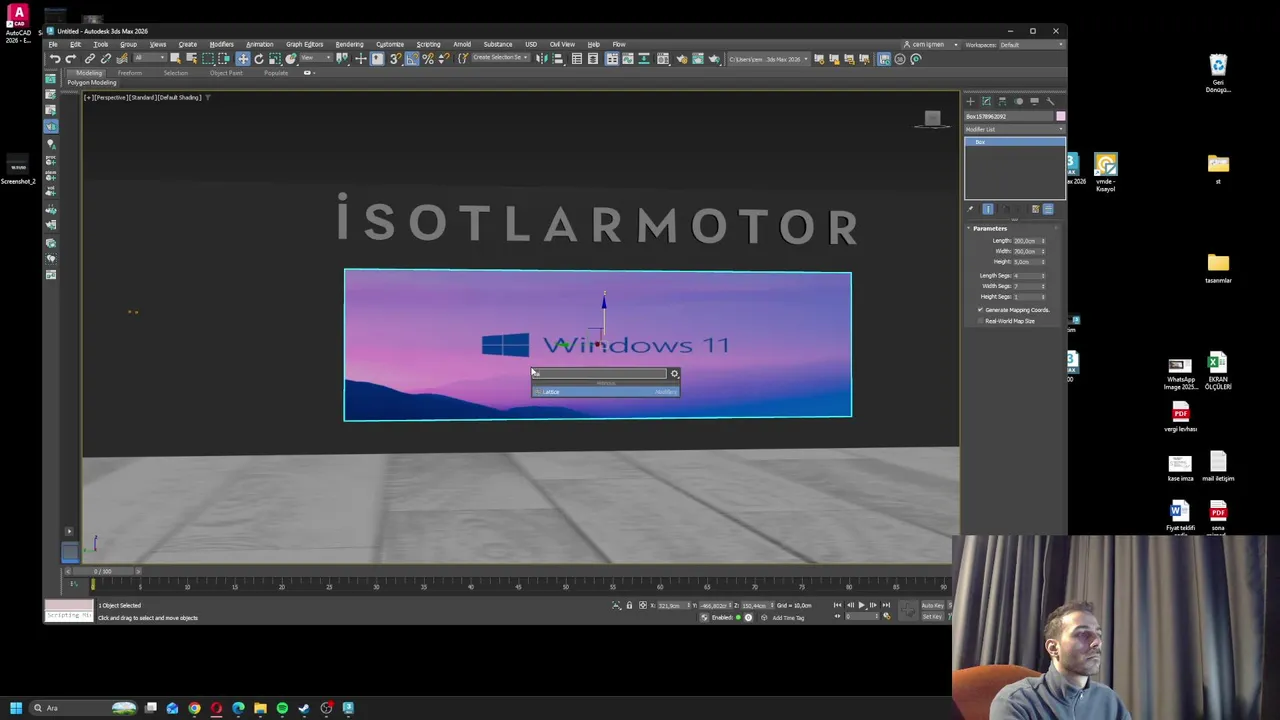Activate the Select and Scale tool
Screen dimensions: 1280x720
pyautogui.click(x=275, y=58)
